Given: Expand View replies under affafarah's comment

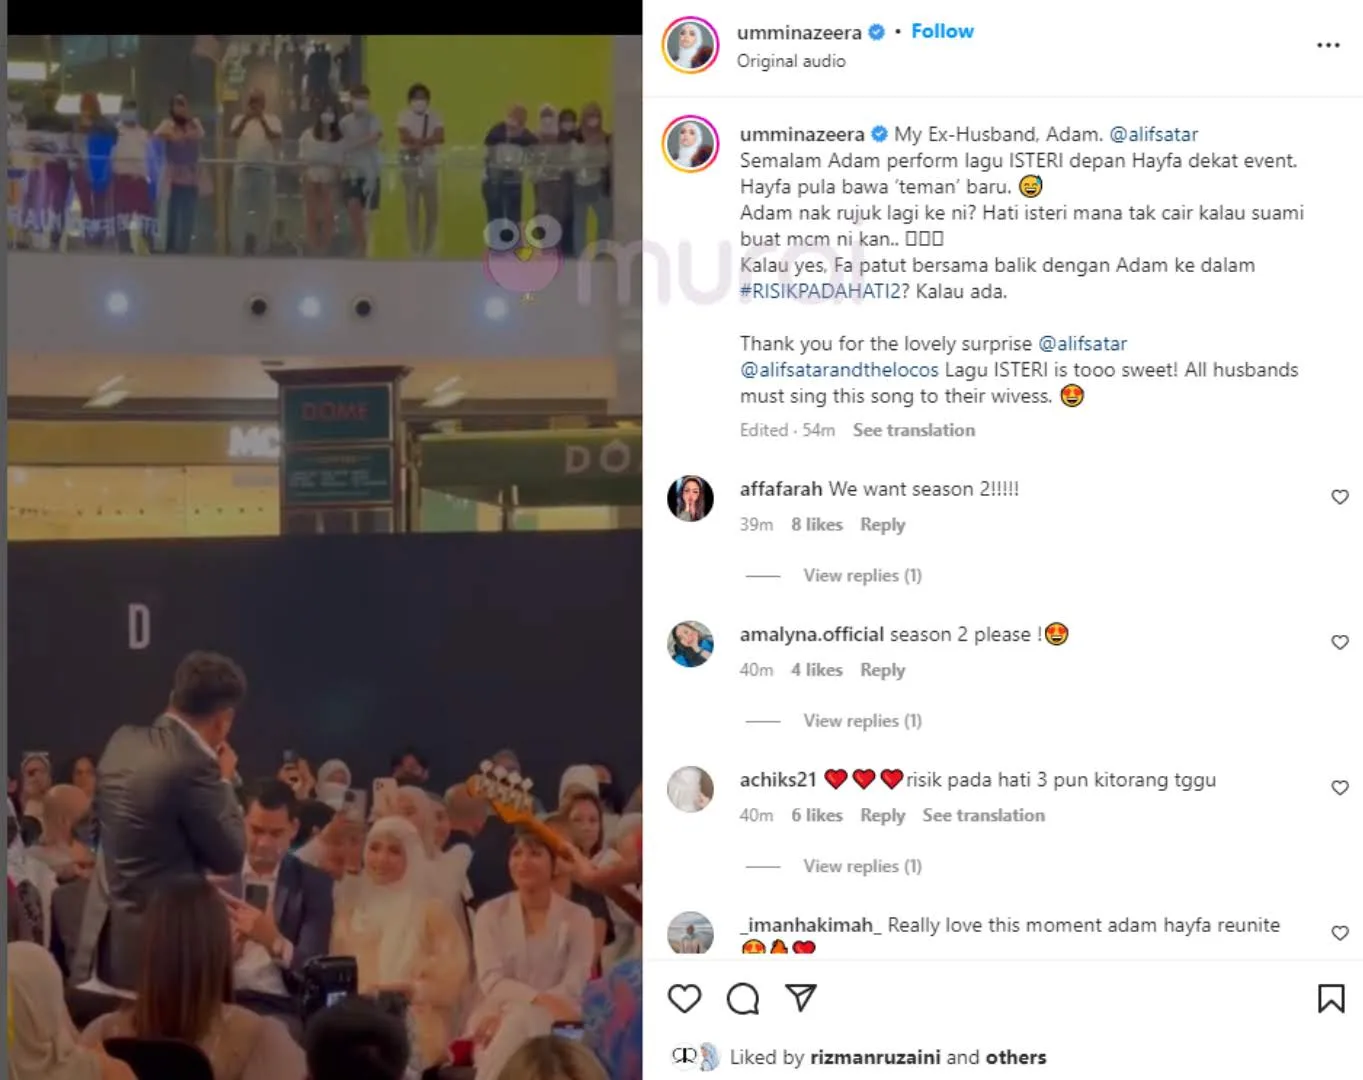Looking at the screenshot, I should tap(862, 575).
